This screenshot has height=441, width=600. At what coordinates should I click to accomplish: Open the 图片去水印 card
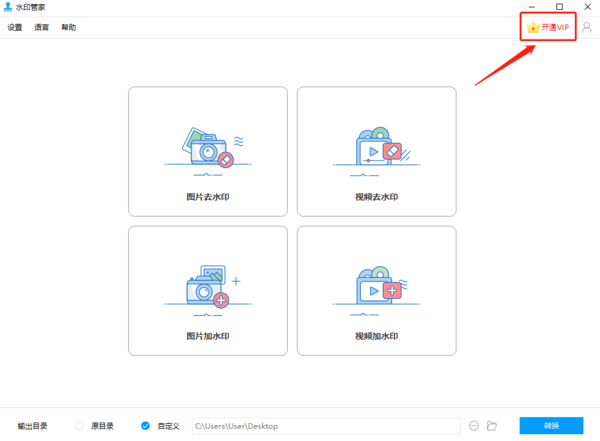208,151
